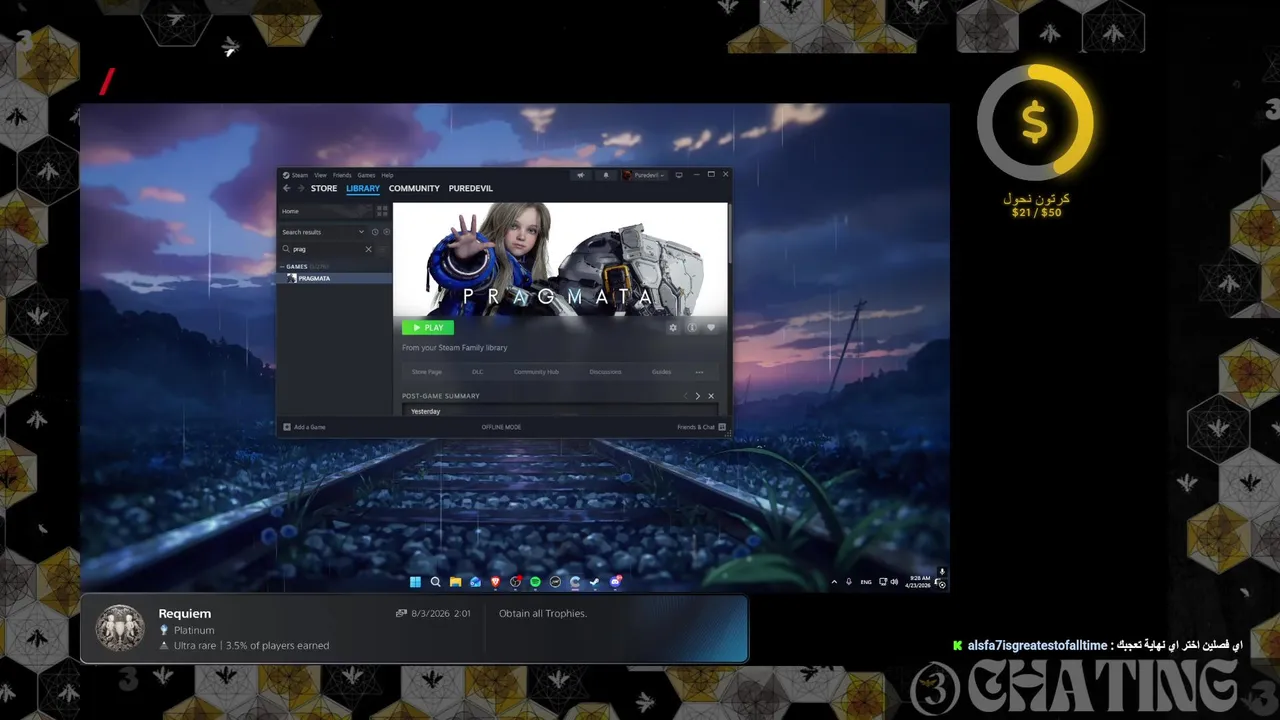
Task: Switch to the LIBRARY tab
Action: point(363,188)
